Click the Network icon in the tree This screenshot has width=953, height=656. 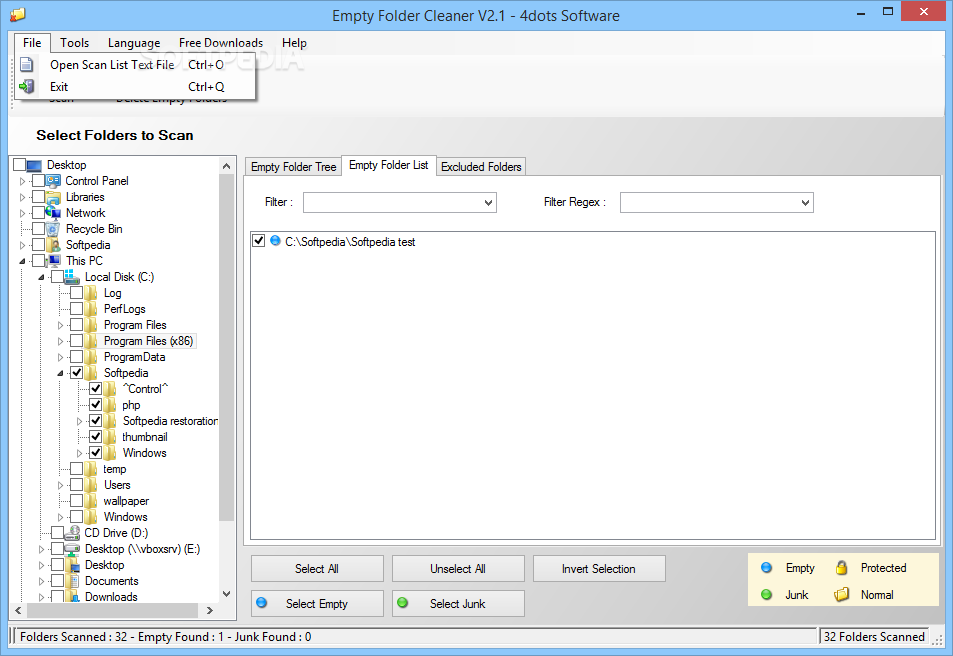(x=53, y=213)
